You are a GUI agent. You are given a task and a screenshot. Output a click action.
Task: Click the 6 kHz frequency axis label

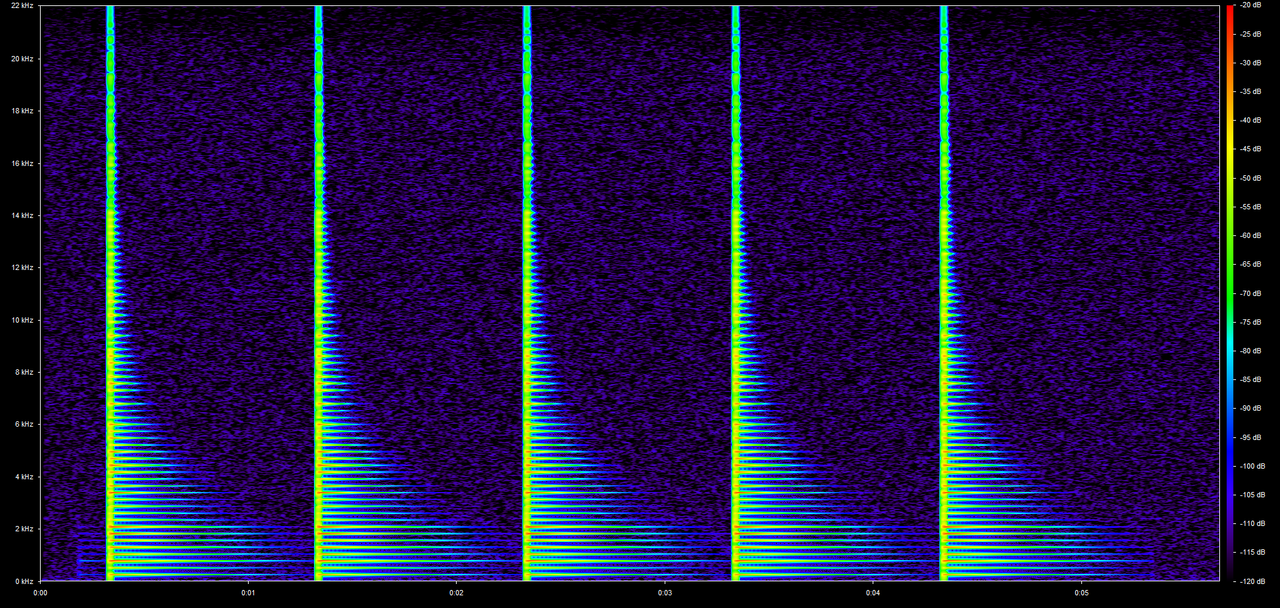pos(24,424)
